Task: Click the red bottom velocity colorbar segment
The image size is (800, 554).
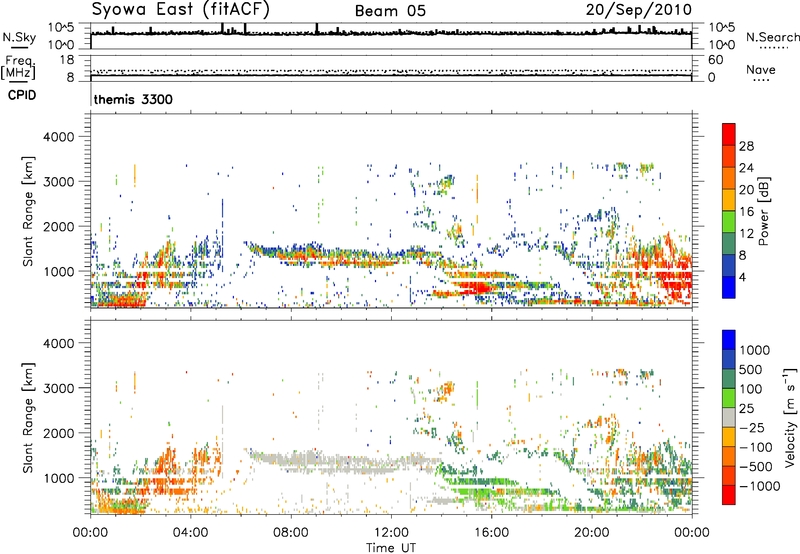Action: [729, 495]
